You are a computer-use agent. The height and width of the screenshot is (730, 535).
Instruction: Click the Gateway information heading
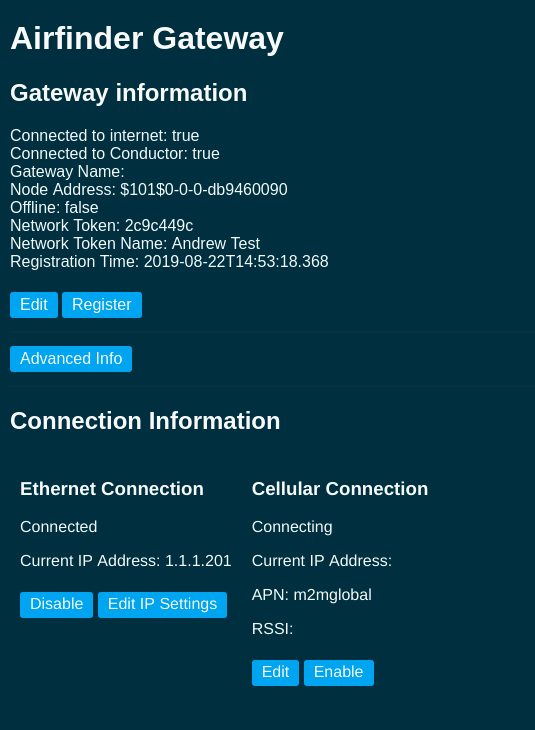129,93
